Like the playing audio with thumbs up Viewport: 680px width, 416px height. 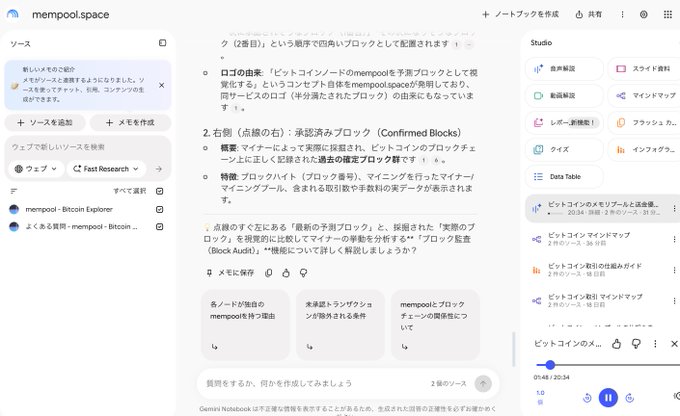[616, 344]
